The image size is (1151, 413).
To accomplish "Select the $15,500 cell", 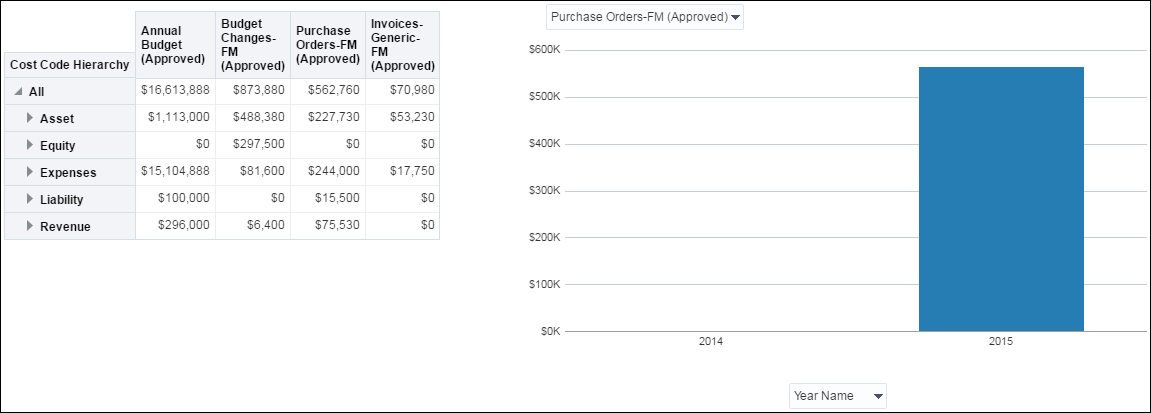I will click(x=327, y=199).
